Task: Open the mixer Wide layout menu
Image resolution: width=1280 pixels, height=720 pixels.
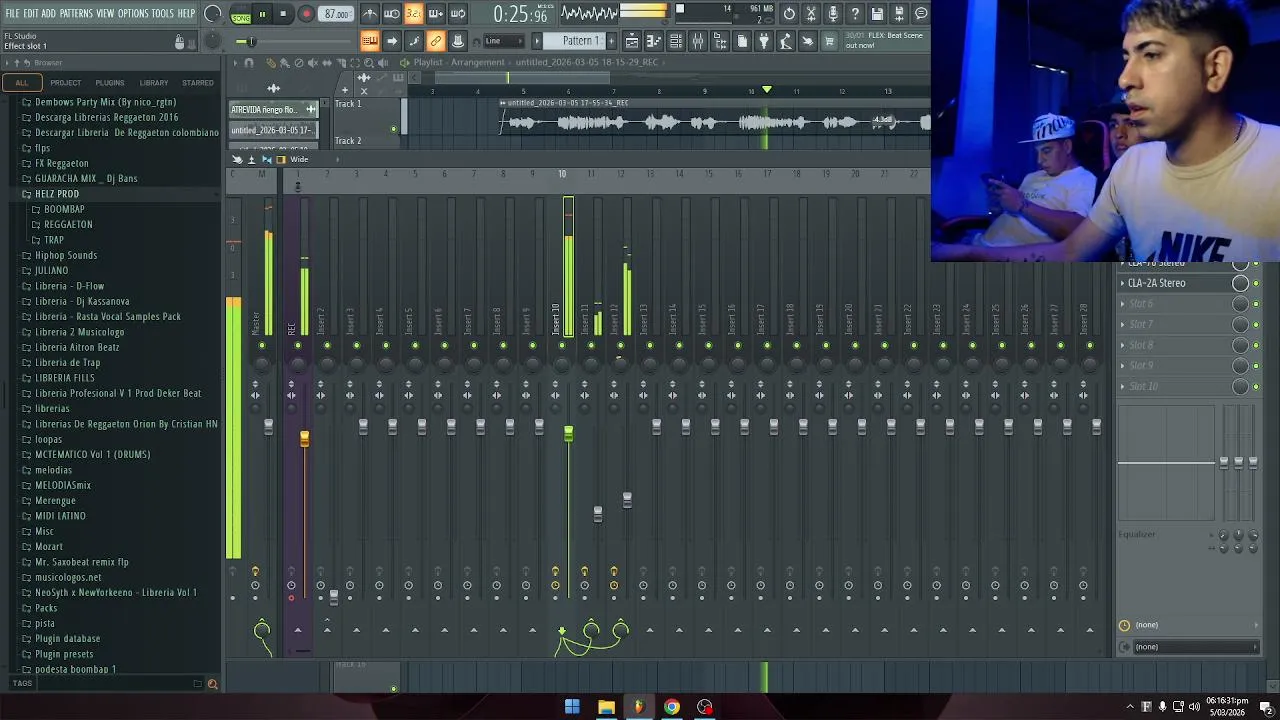Action: [299, 160]
